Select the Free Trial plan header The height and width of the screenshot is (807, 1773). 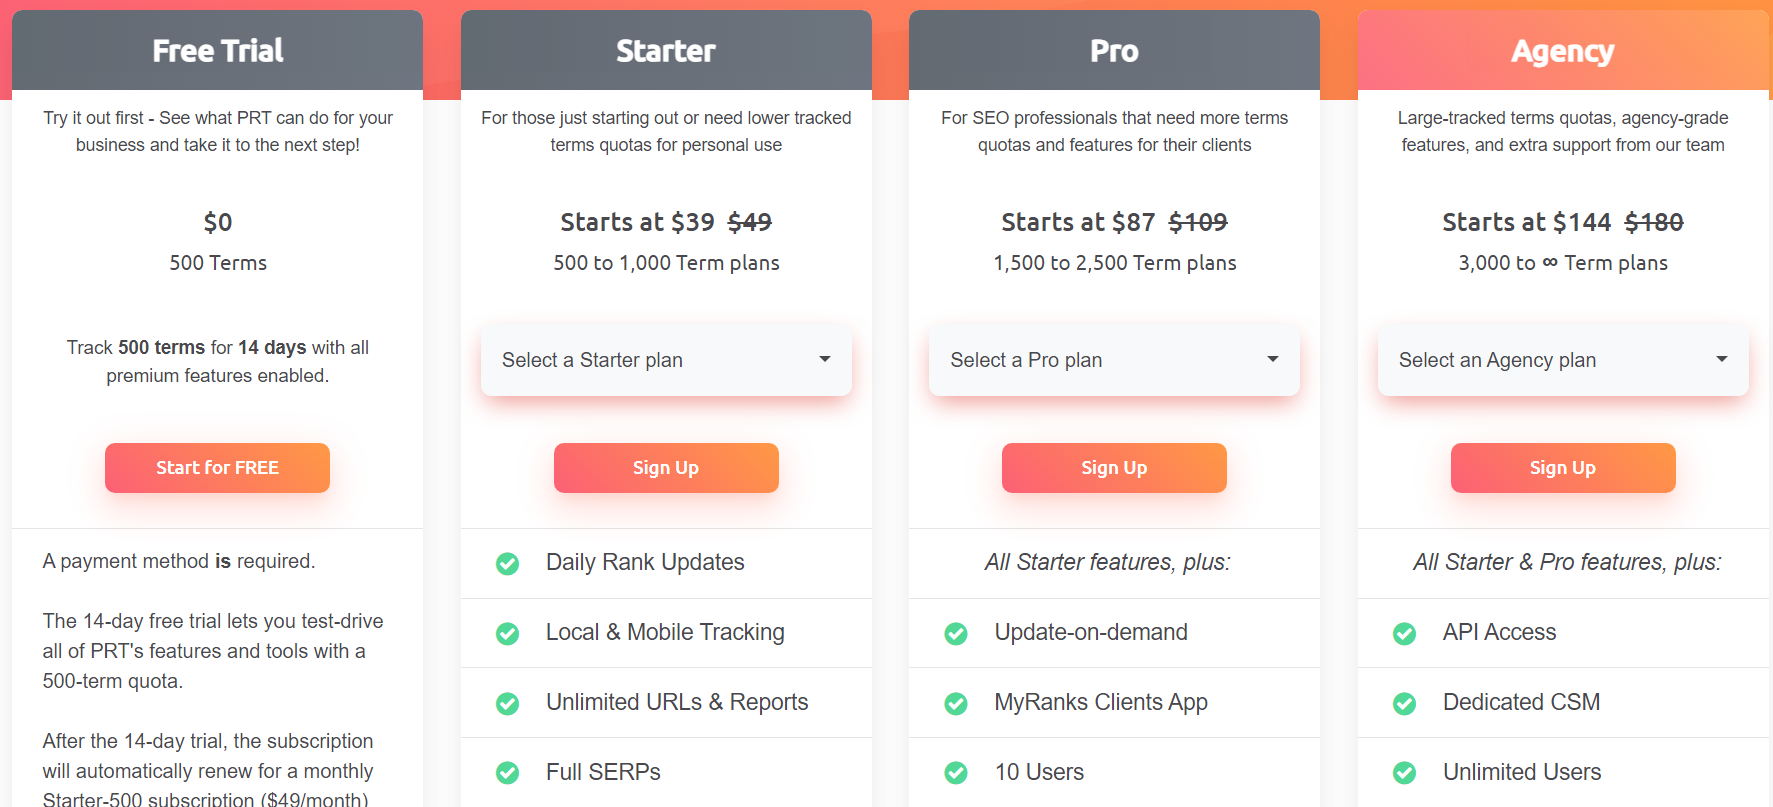coord(217,51)
